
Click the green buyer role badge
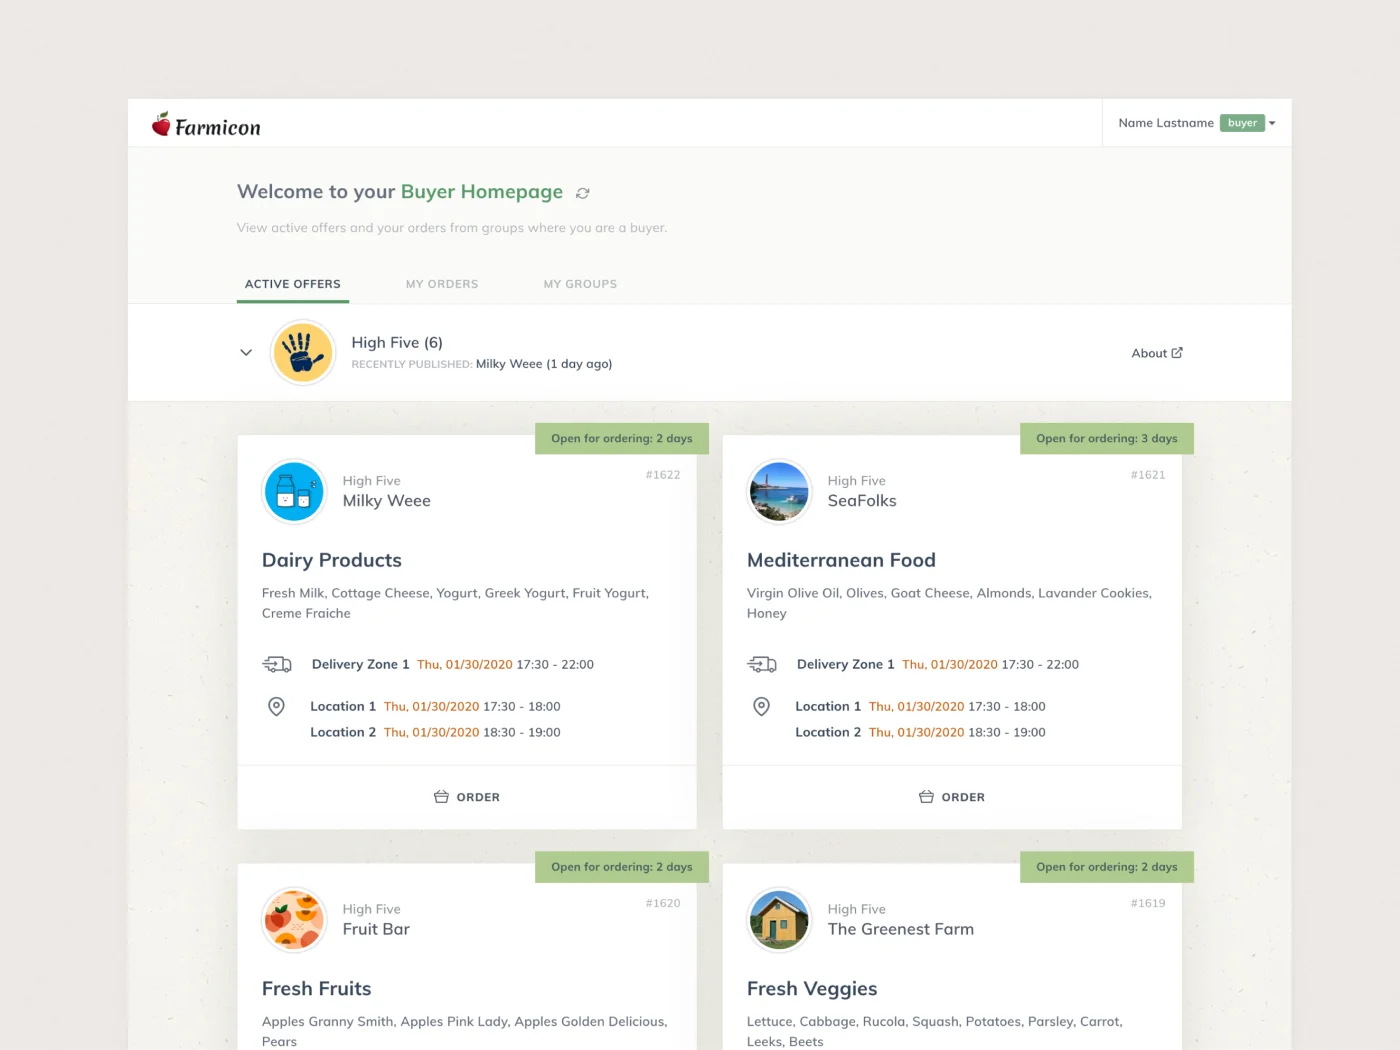click(1242, 123)
